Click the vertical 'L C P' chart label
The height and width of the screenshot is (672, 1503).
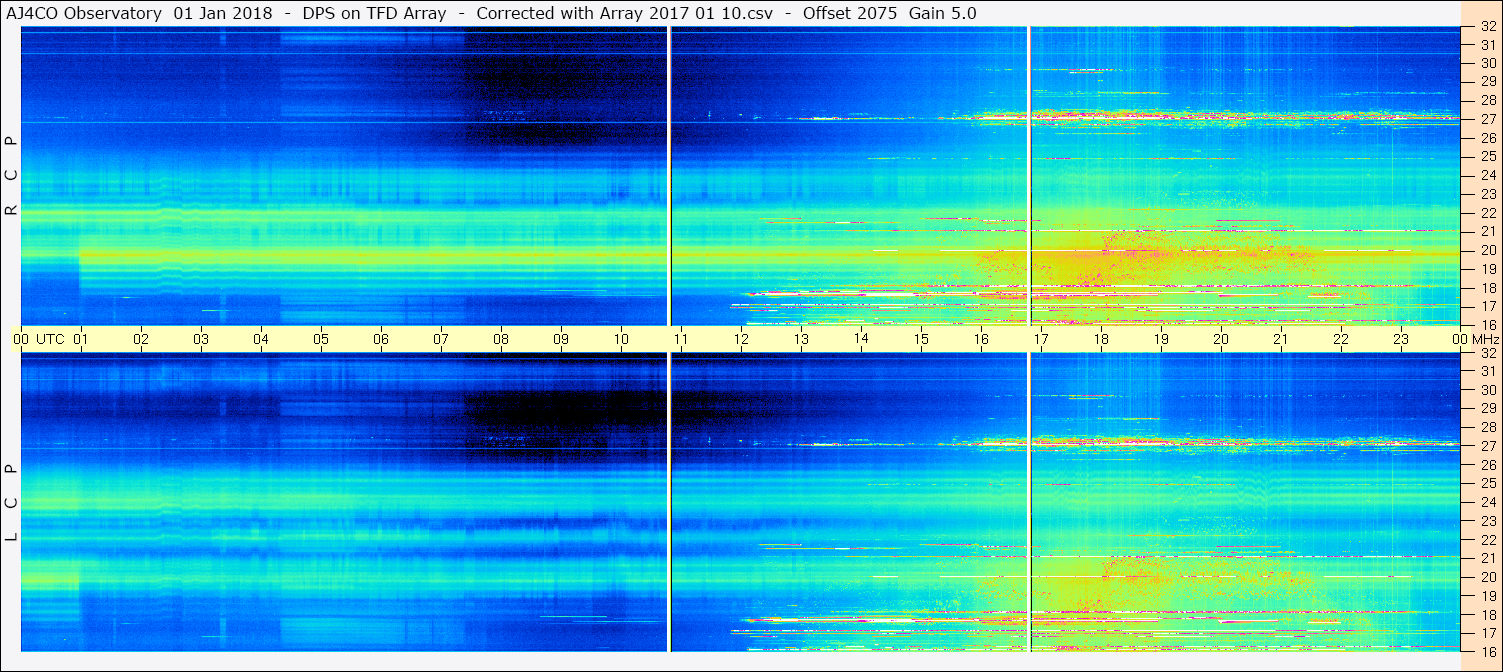(12, 503)
